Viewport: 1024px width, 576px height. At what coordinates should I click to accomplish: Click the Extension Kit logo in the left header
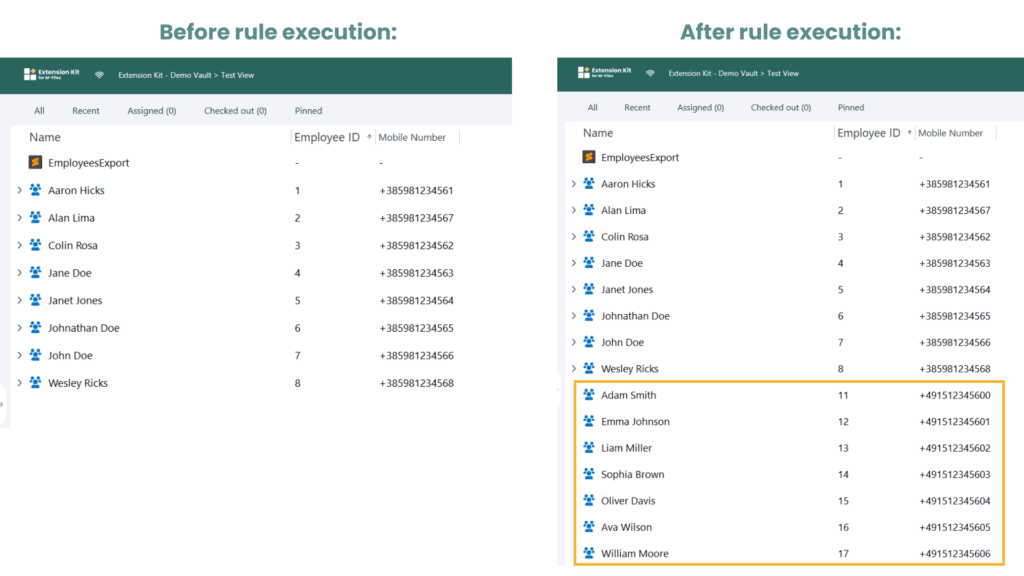52,74
